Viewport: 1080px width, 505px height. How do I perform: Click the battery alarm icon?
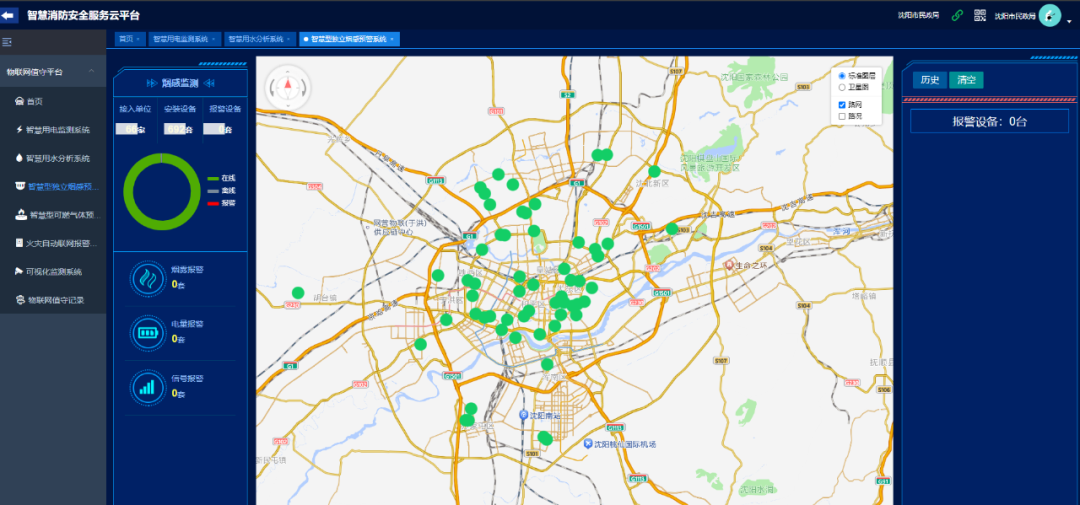click(148, 332)
